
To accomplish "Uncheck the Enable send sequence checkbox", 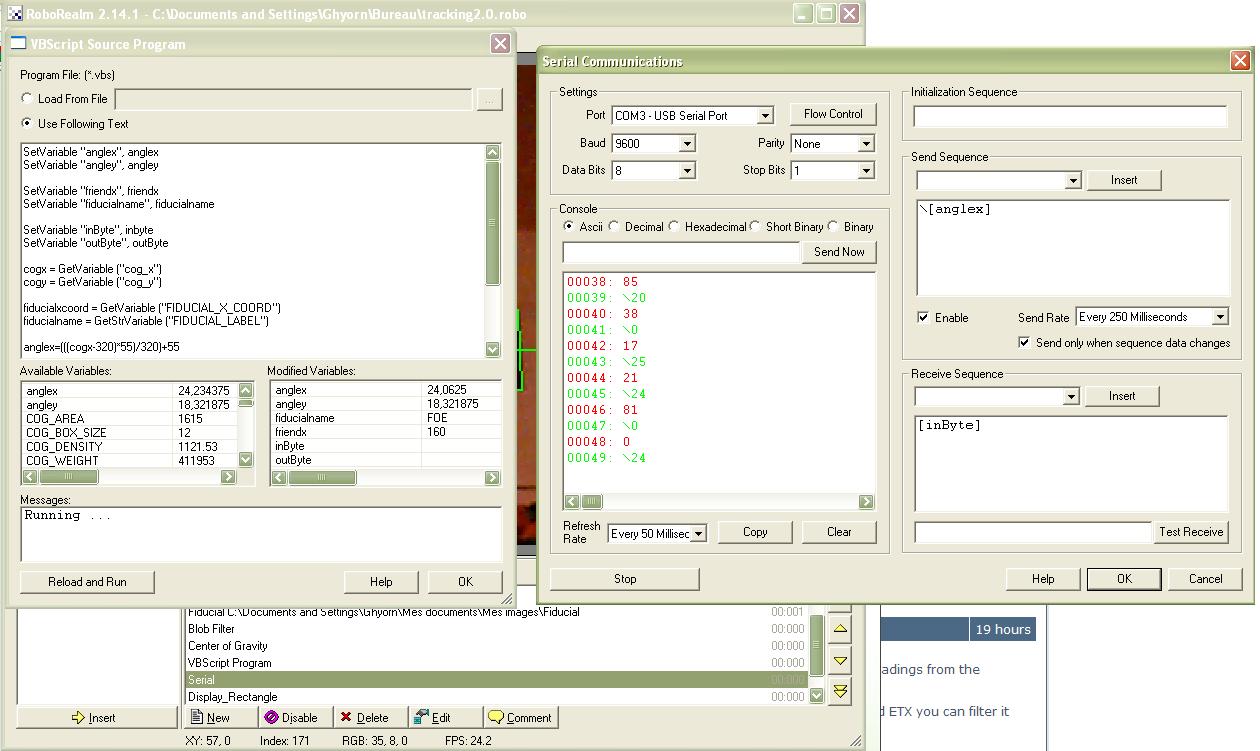I will tap(923, 317).
